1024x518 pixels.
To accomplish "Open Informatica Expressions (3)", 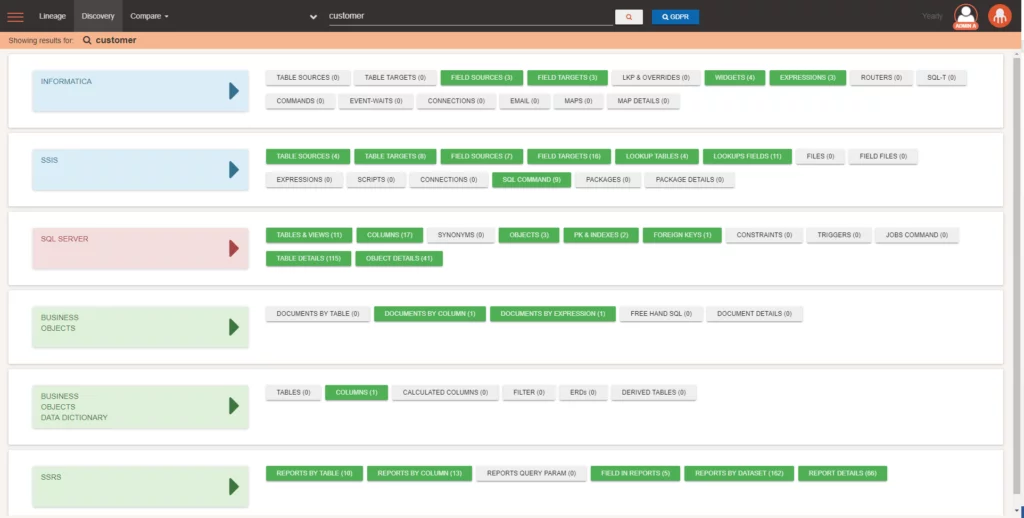I will pyautogui.click(x=808, y=78).
